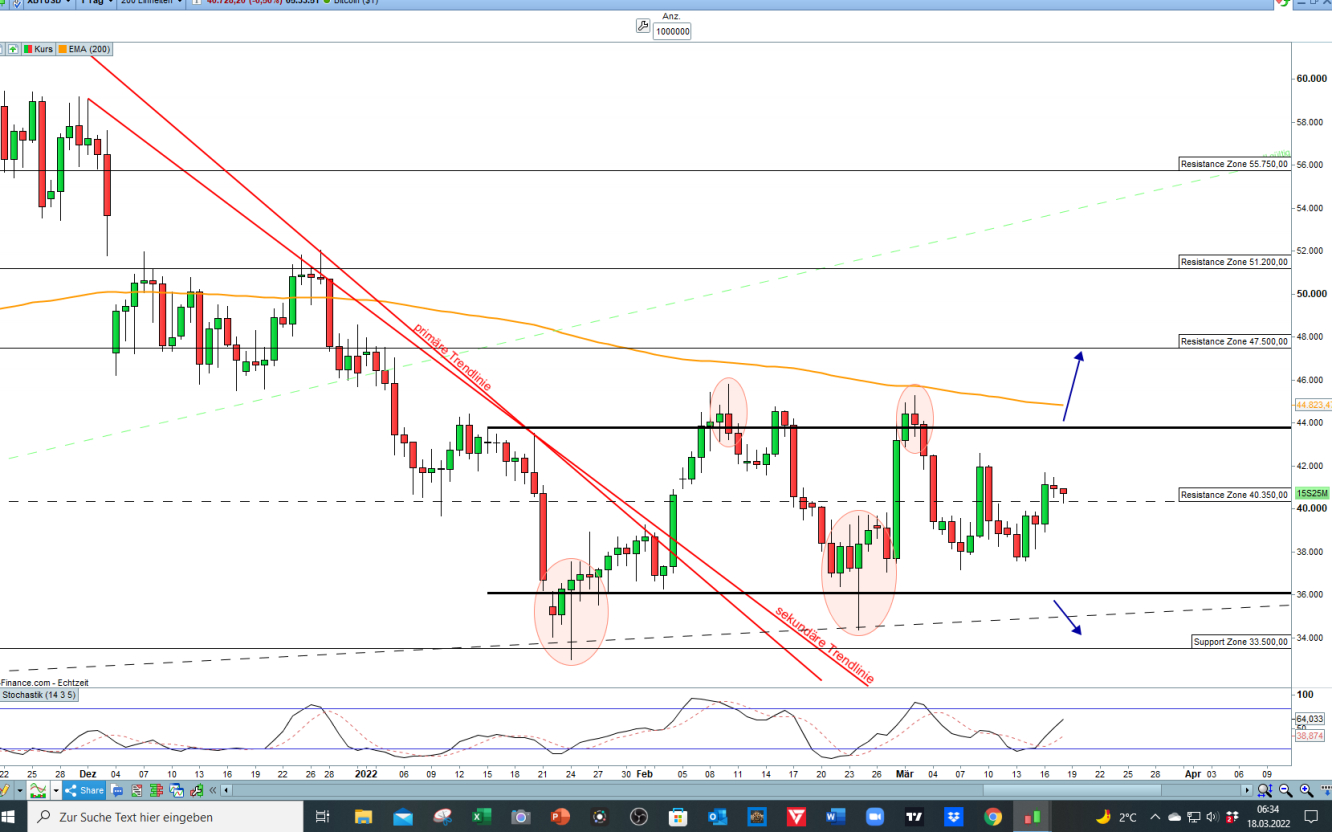Click the left arrow of the horizontal scrollbar
The width and height of the screenshot is (1332, 832).
coord(226,790)
